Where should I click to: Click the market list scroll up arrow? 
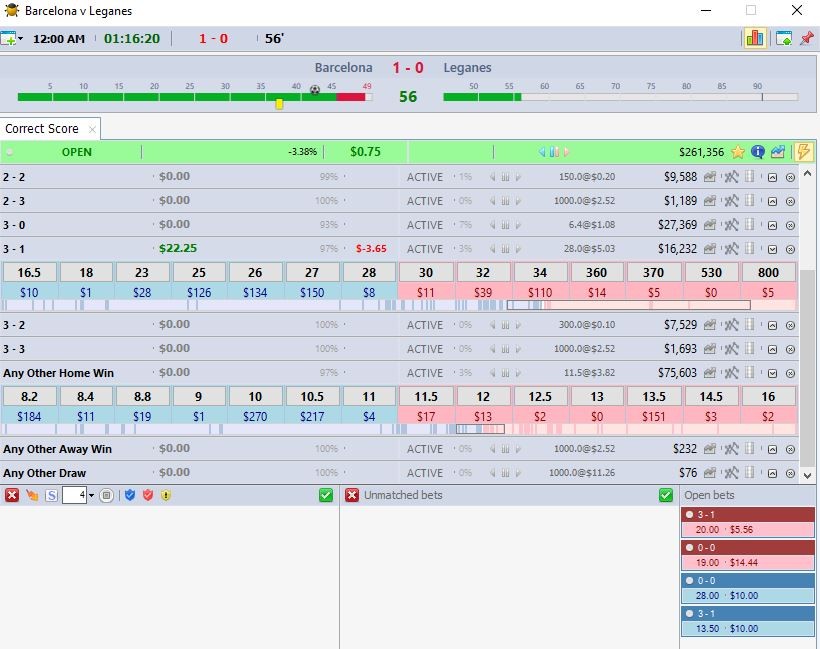click(x=807, y=173)
